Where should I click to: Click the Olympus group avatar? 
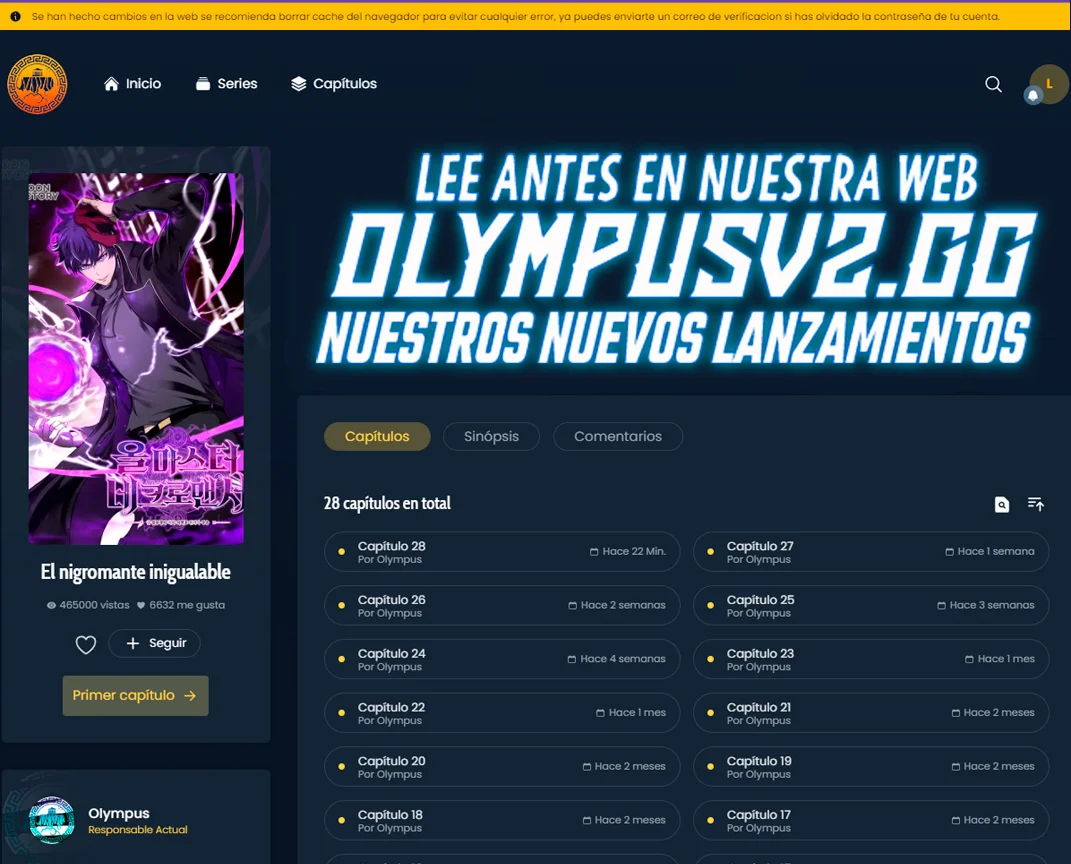click(51, 820)
